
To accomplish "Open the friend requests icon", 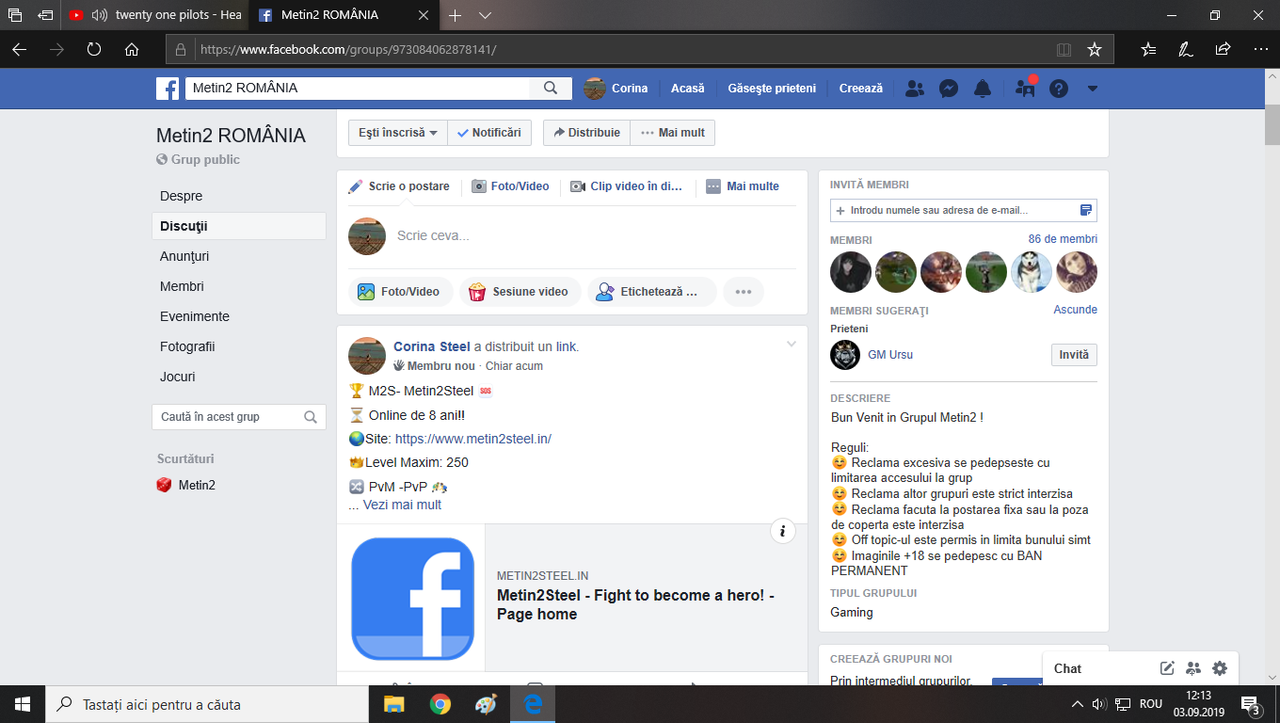I will tap(914, 88).
